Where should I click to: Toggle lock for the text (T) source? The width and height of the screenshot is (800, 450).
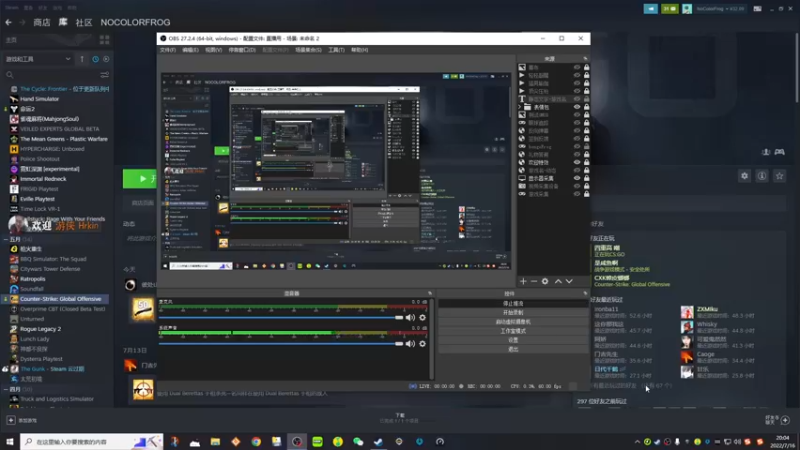586,99
